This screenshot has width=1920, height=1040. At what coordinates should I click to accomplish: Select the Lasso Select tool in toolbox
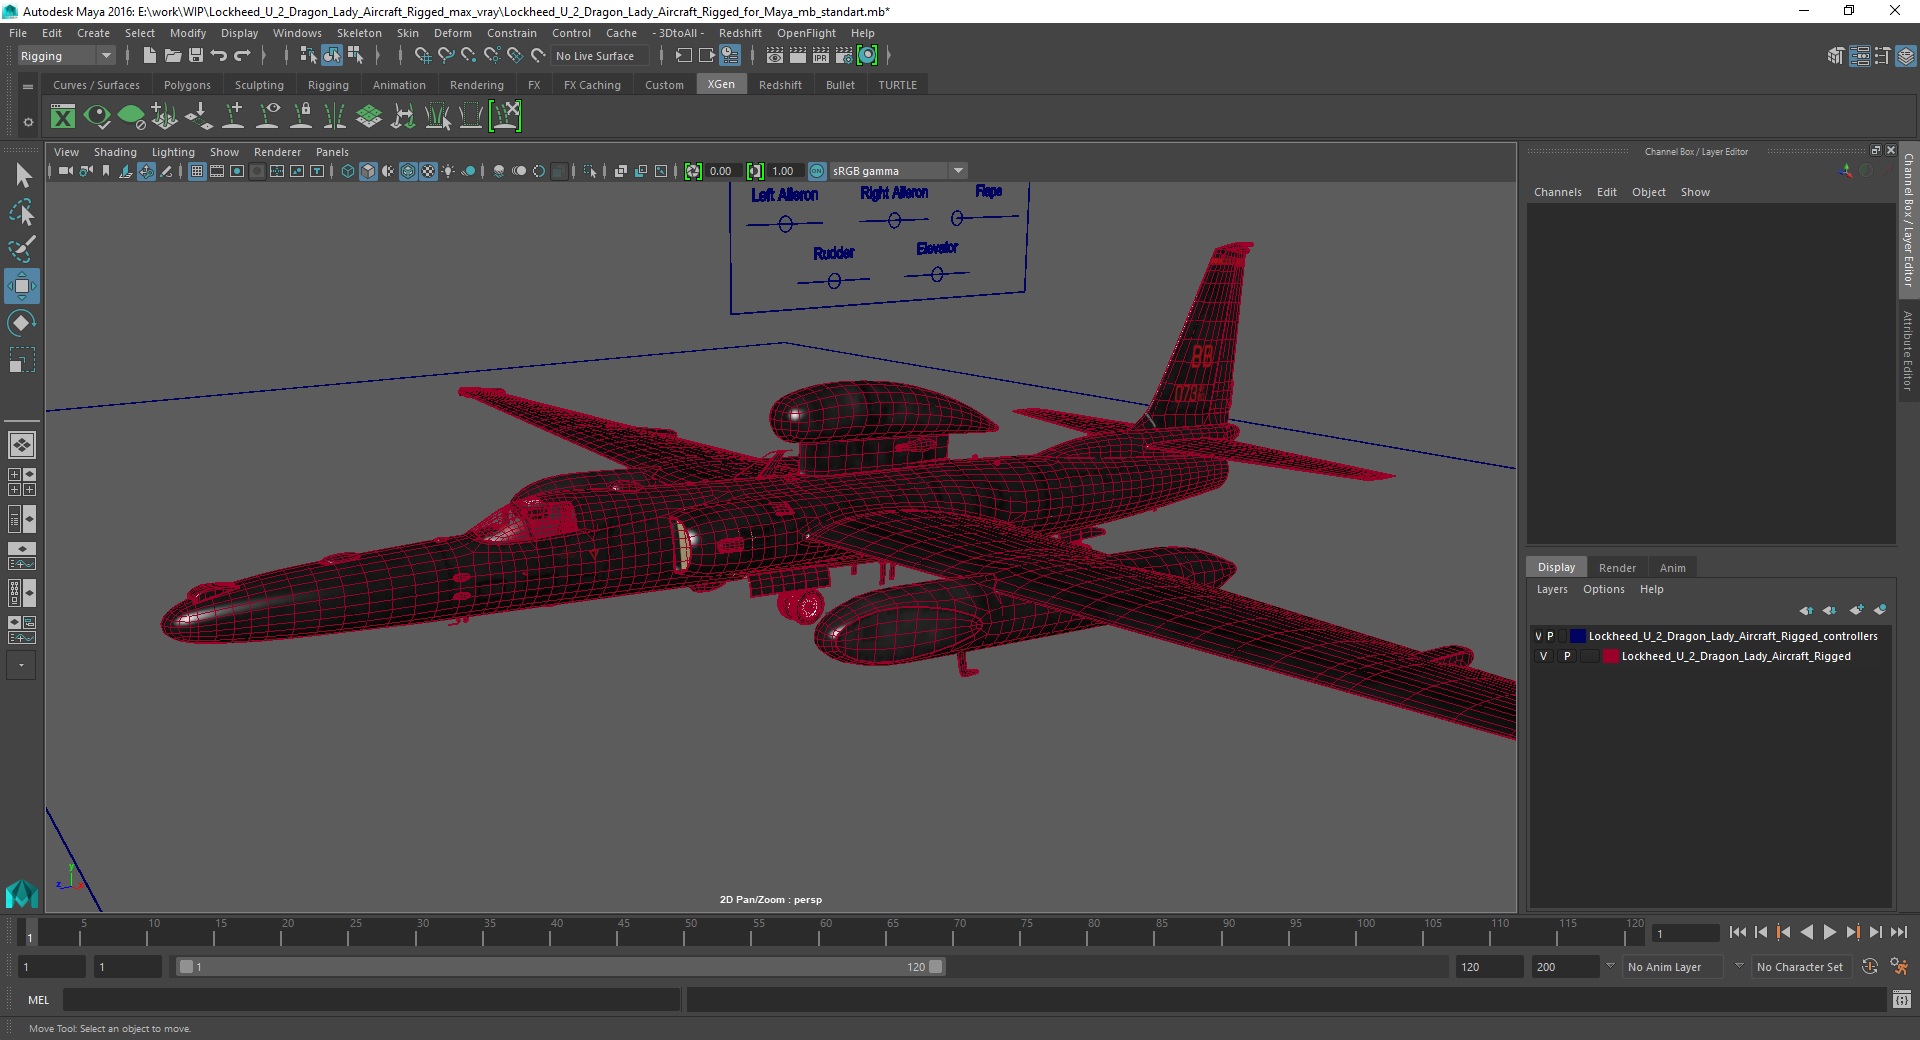click(x=22, y=212)
